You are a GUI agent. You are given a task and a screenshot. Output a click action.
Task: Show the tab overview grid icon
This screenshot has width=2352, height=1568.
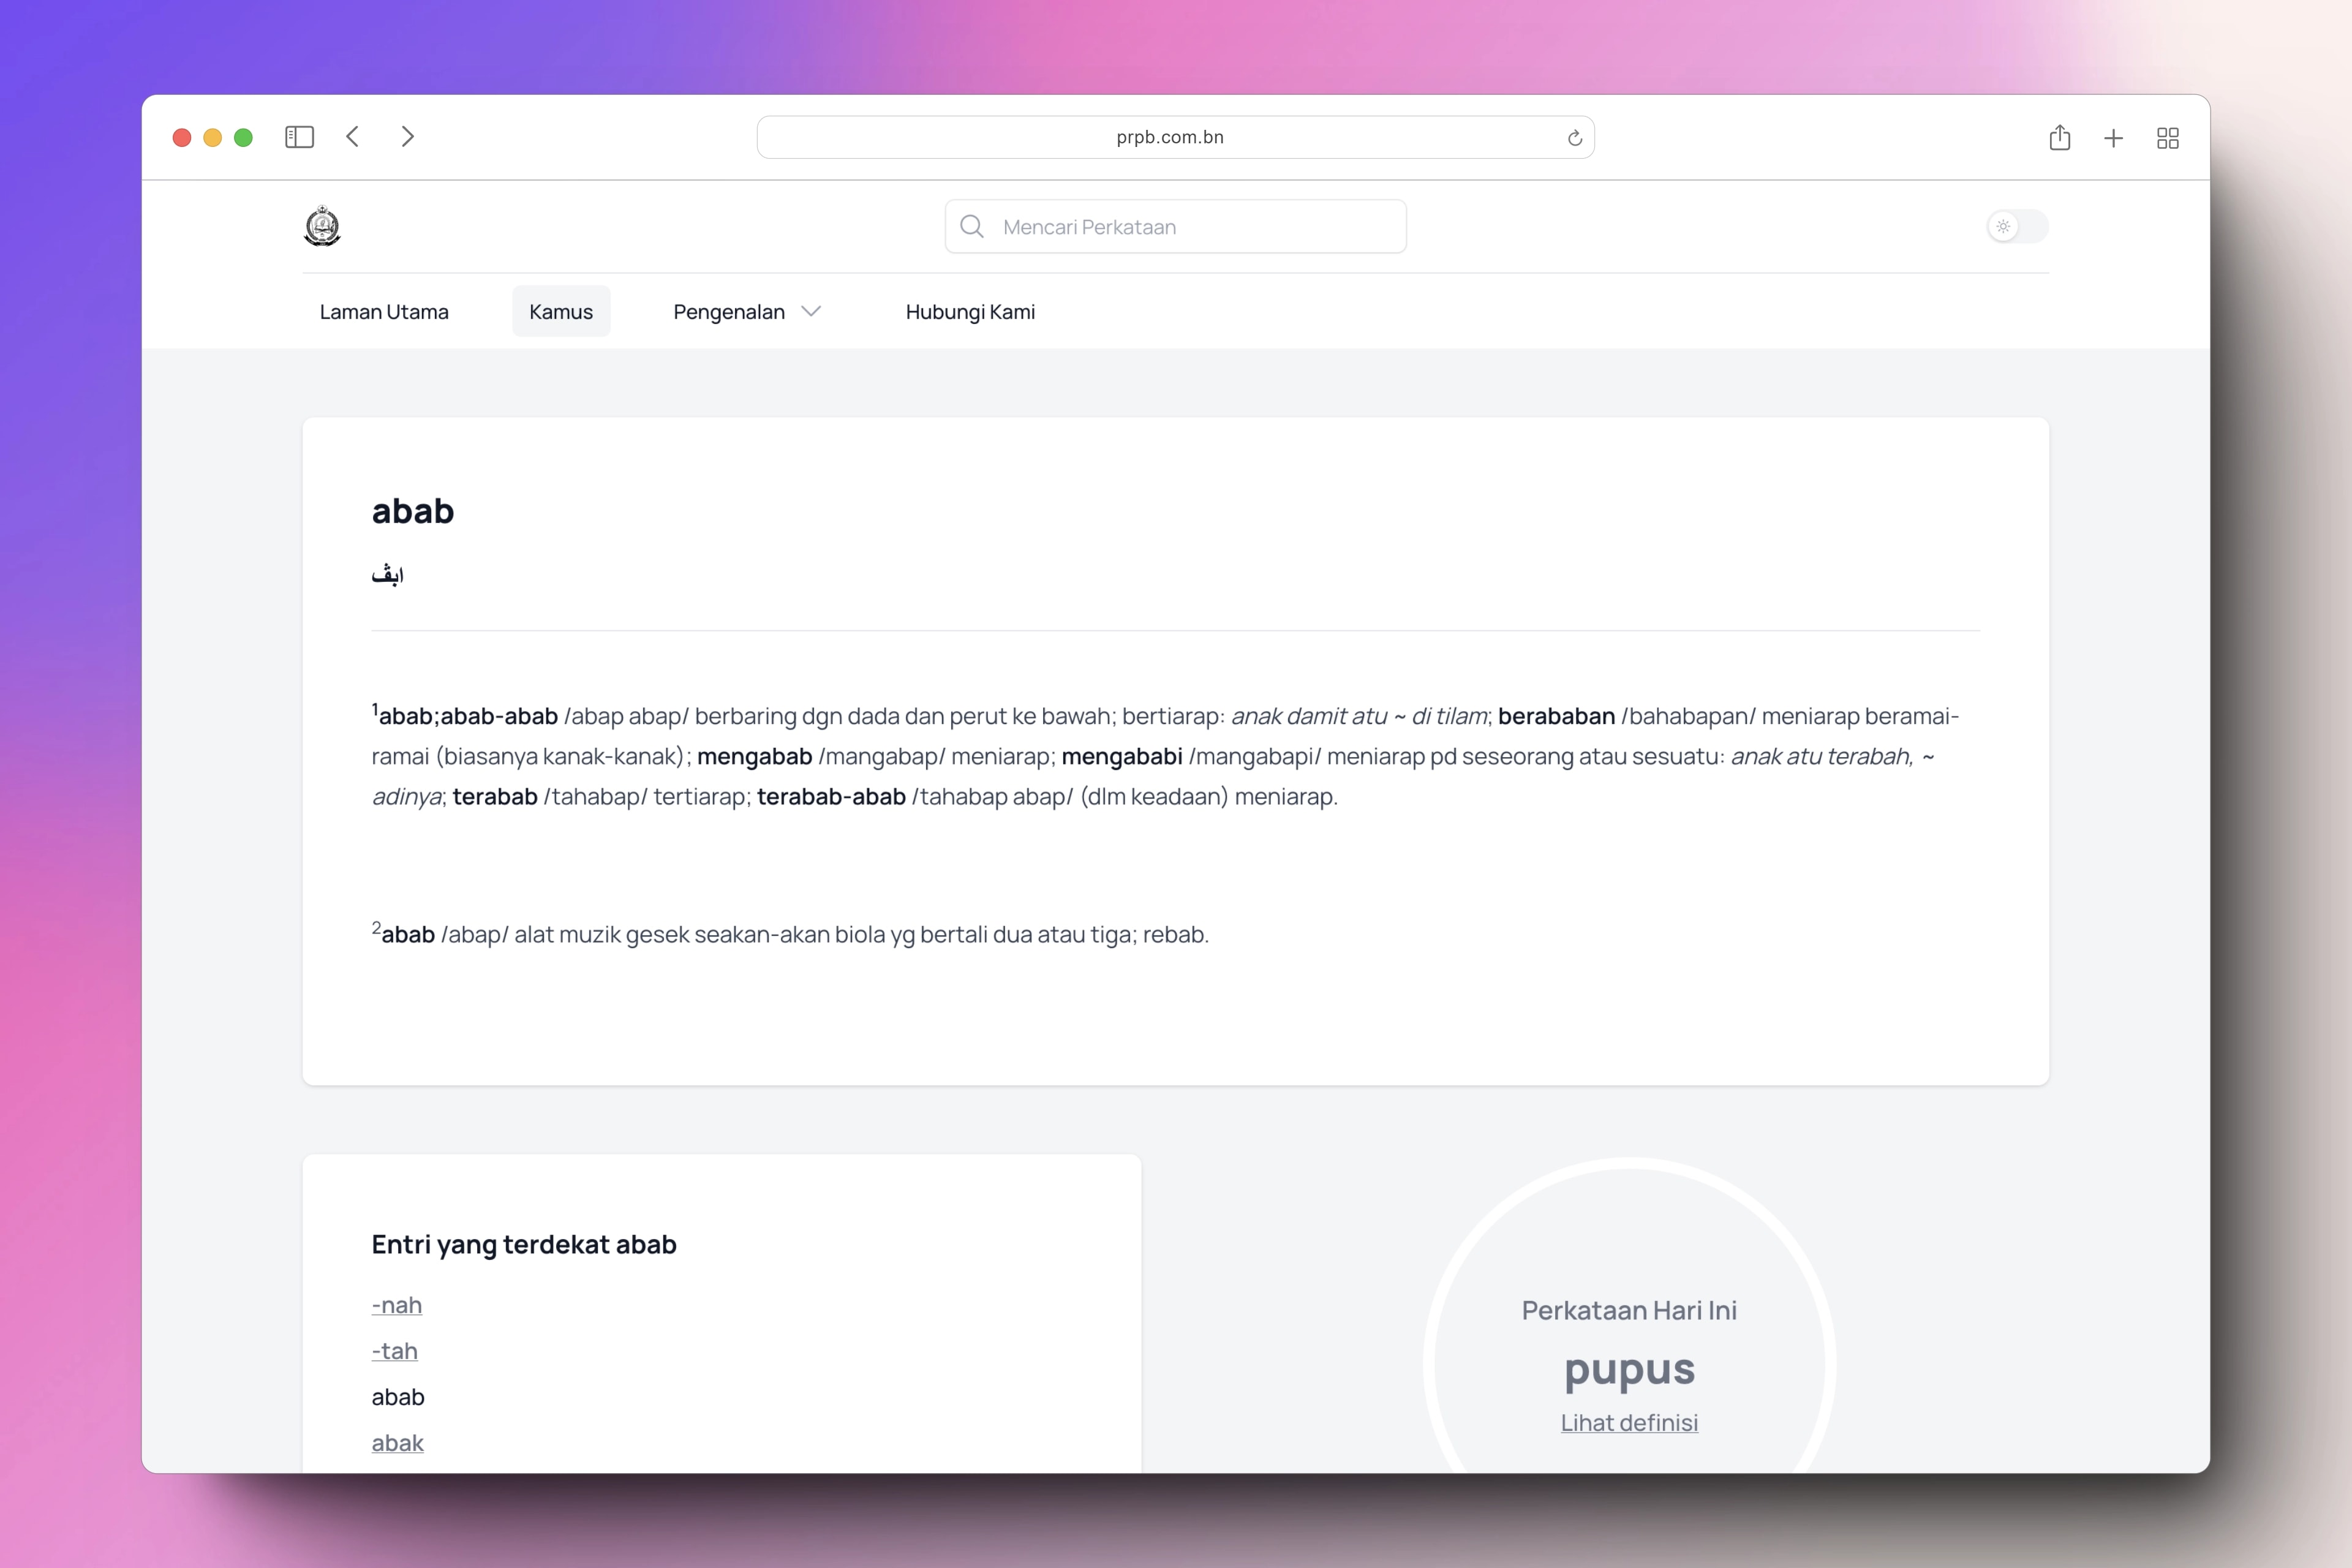click(2167, 138)
